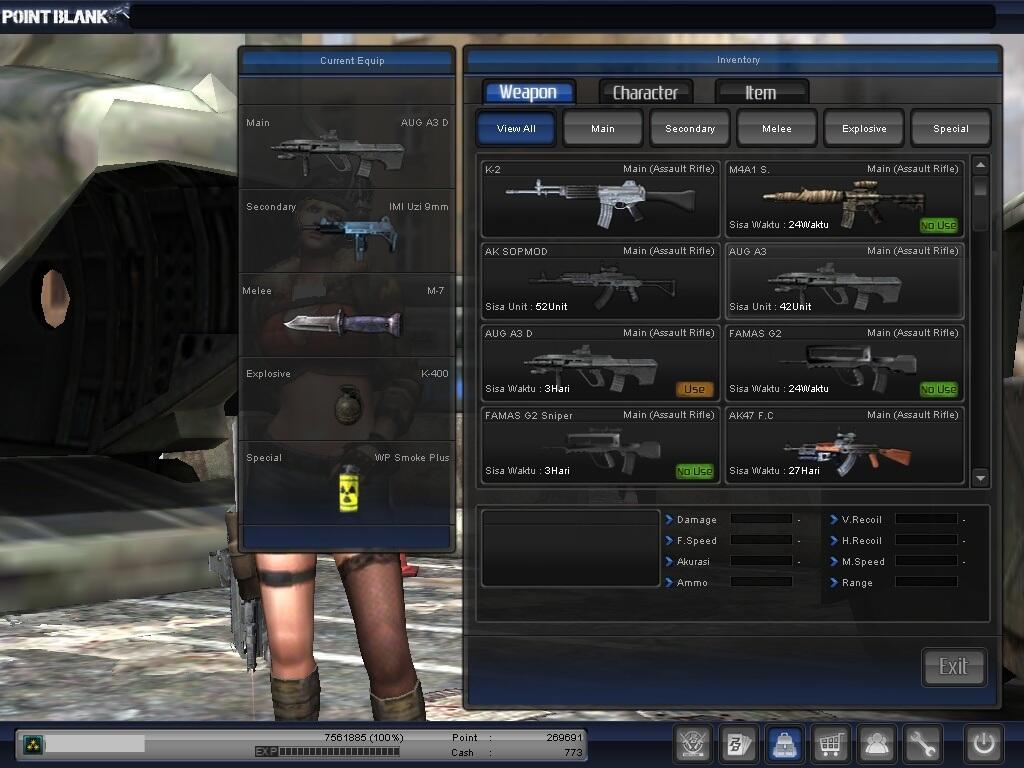The height and width of the screenshot is (768, 1024).
Task: Select the K-2 assault rifle item
Action: tap(600, 199)
